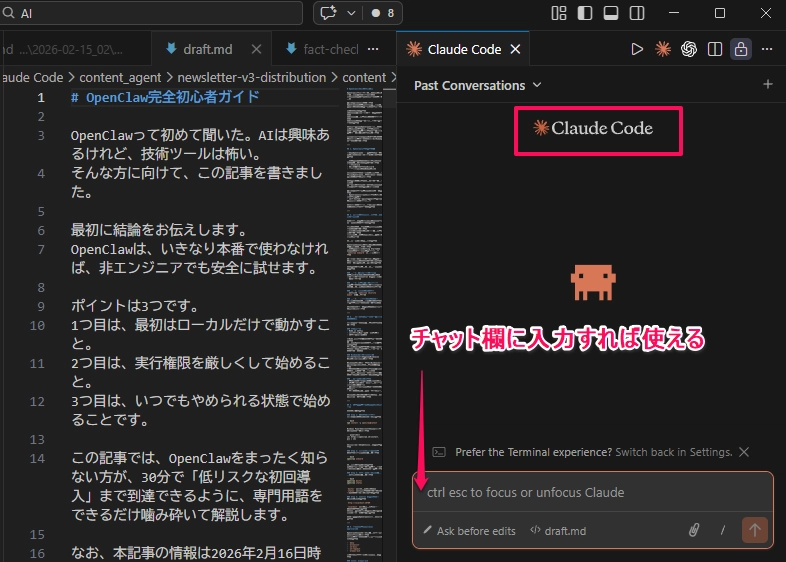Screen dimensions: 786x562
Task: Click the Run play icon in editor toolbar
Action: coord(637,49)
